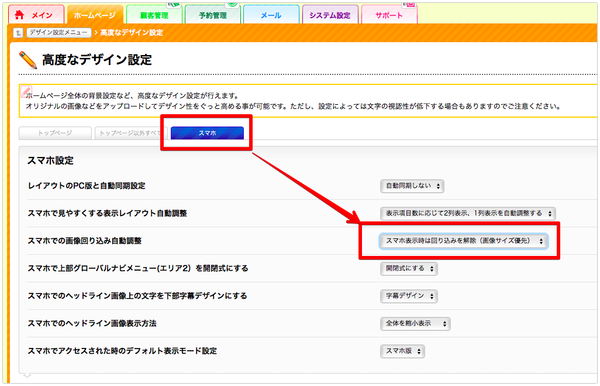
Task: Open the 字幕デザイン dropdown
Action: pos(409,296)
